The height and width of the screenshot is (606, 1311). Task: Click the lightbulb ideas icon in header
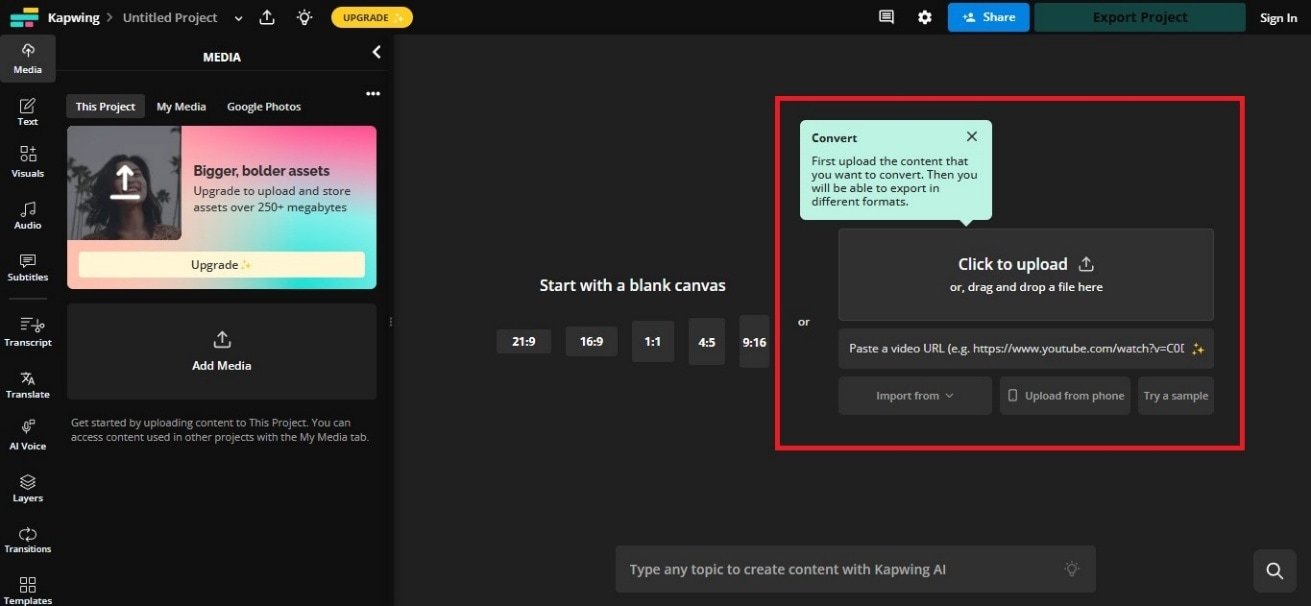point(304,17)
